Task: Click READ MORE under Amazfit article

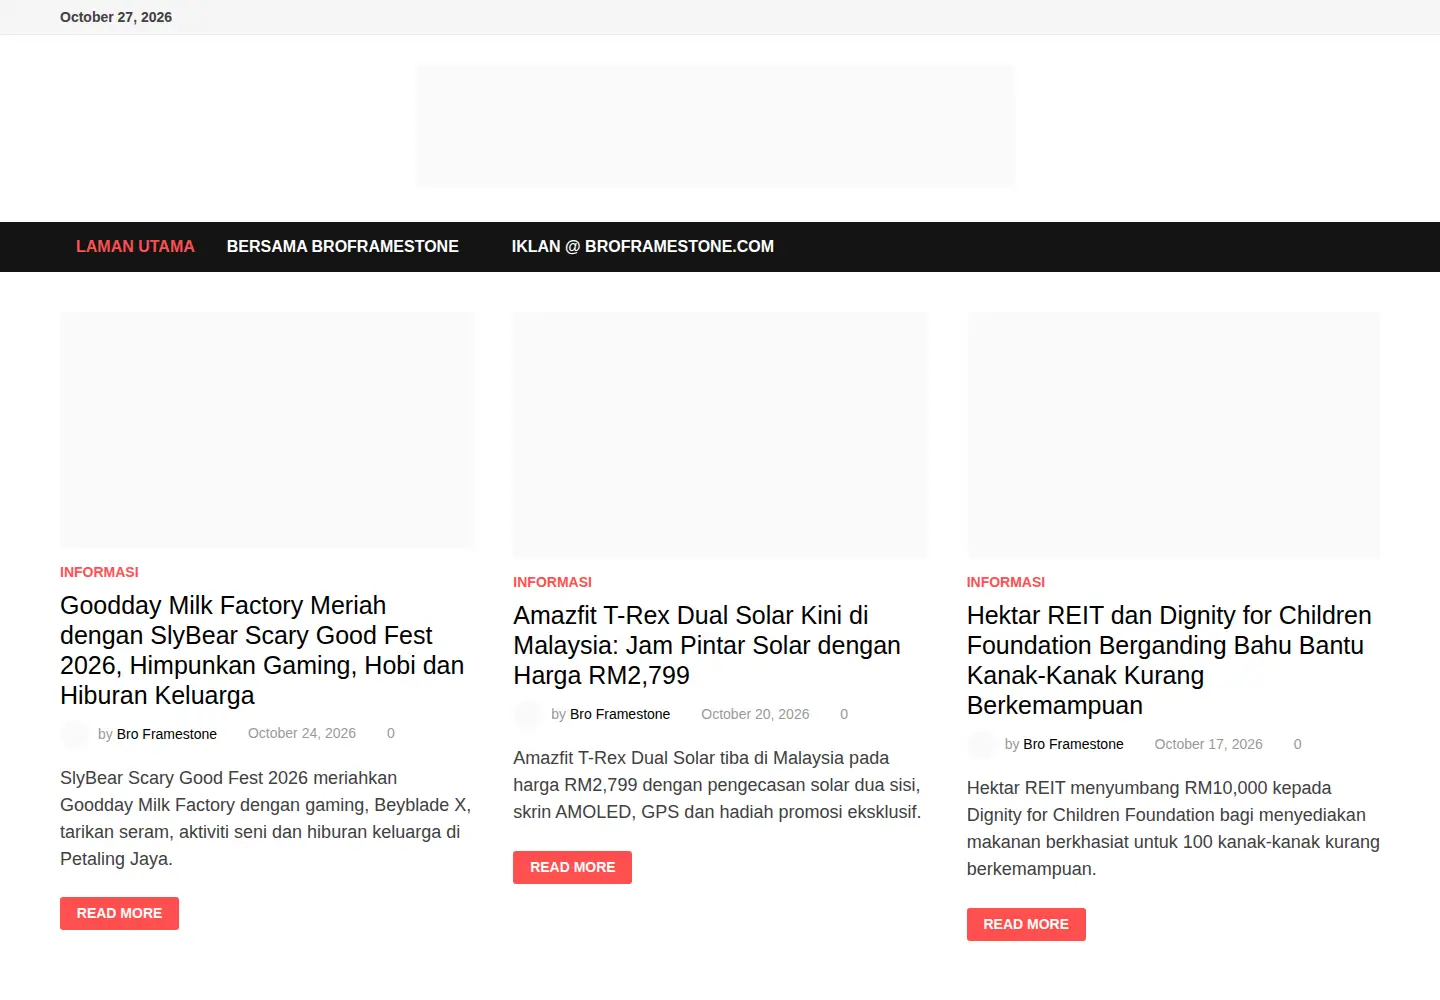Action: point(572,867)
